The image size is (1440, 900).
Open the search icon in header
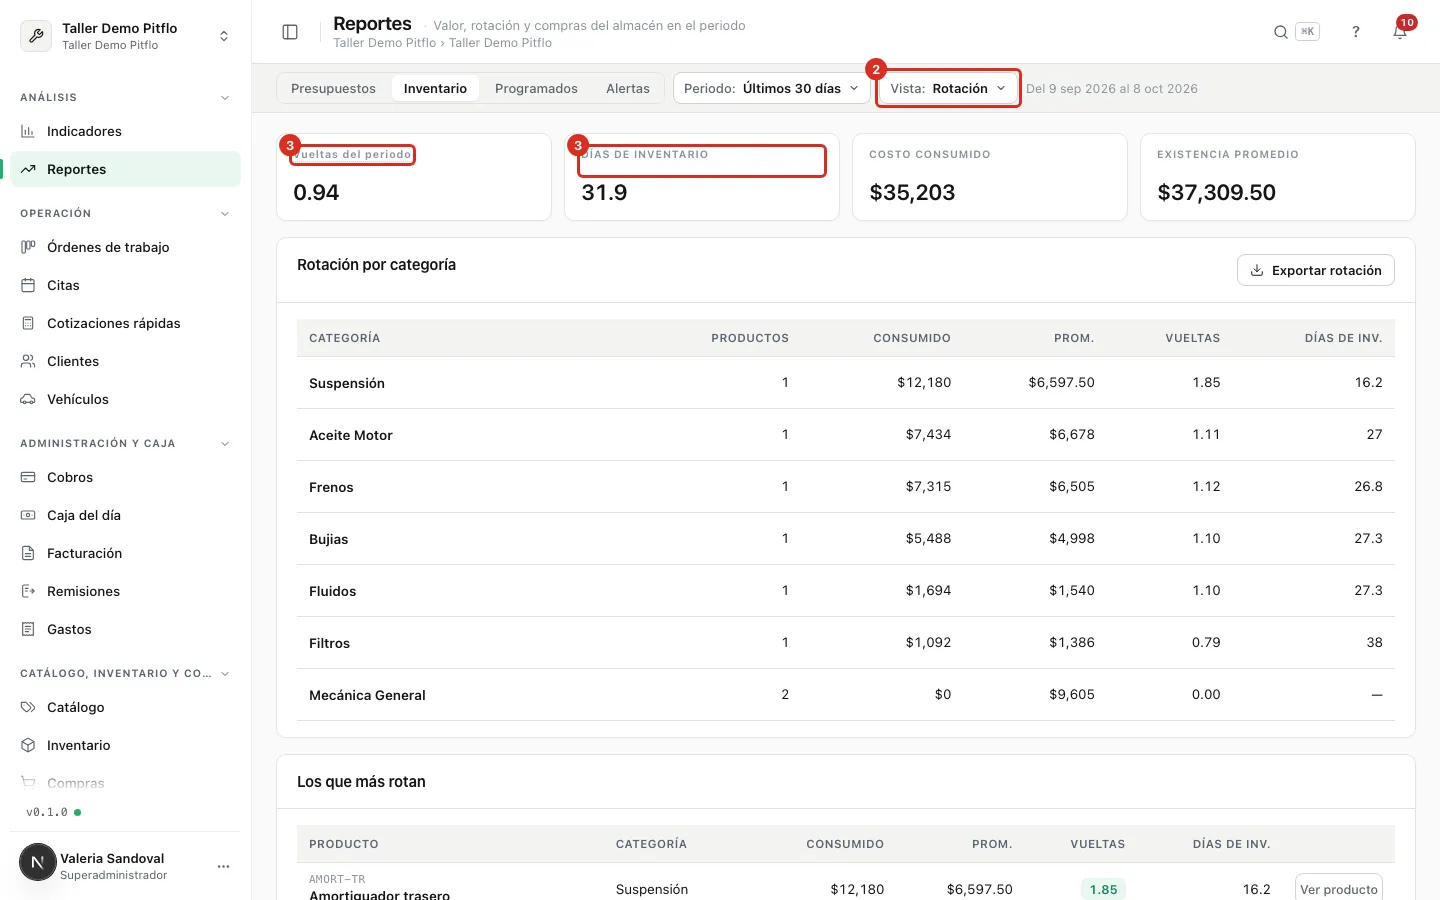[x=1280, y=32]
